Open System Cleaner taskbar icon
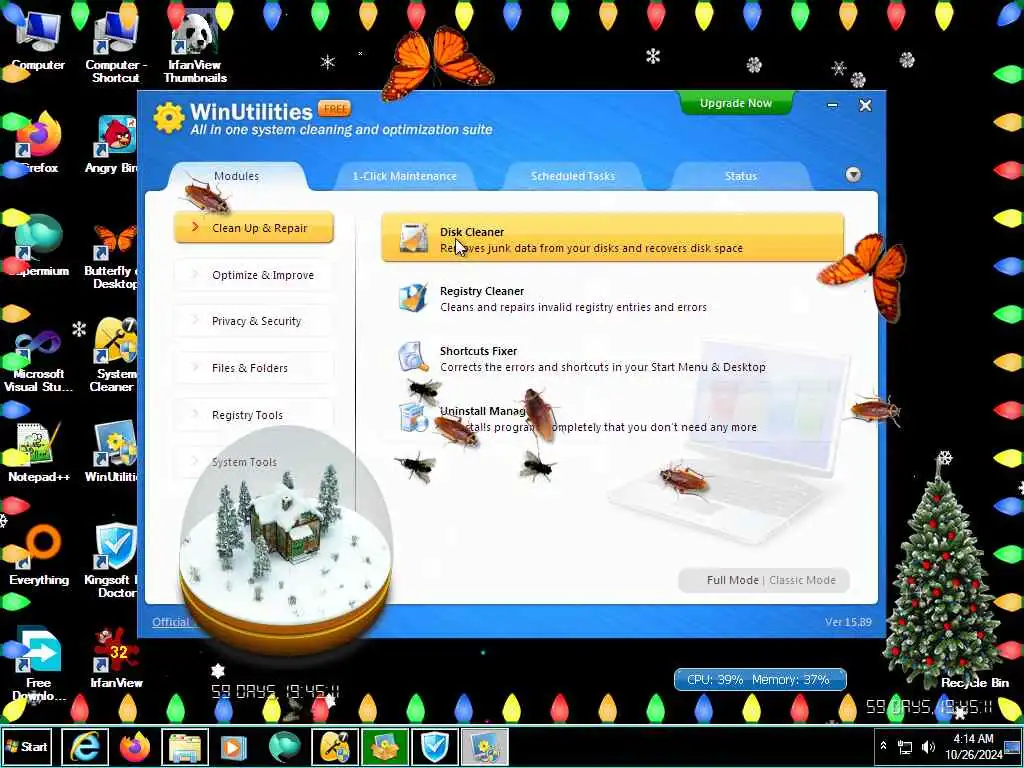Image resolution: width=1024 pixels, height=768 pixels. click(334, 747)
